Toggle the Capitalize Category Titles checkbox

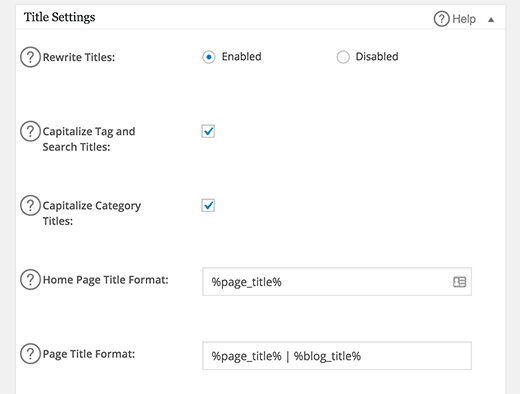tap(208, 205)
